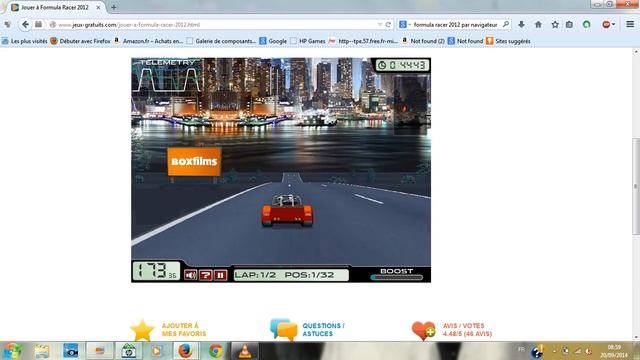Click the race timer display
The image size is (640, 360).
(x=402, y=65)
